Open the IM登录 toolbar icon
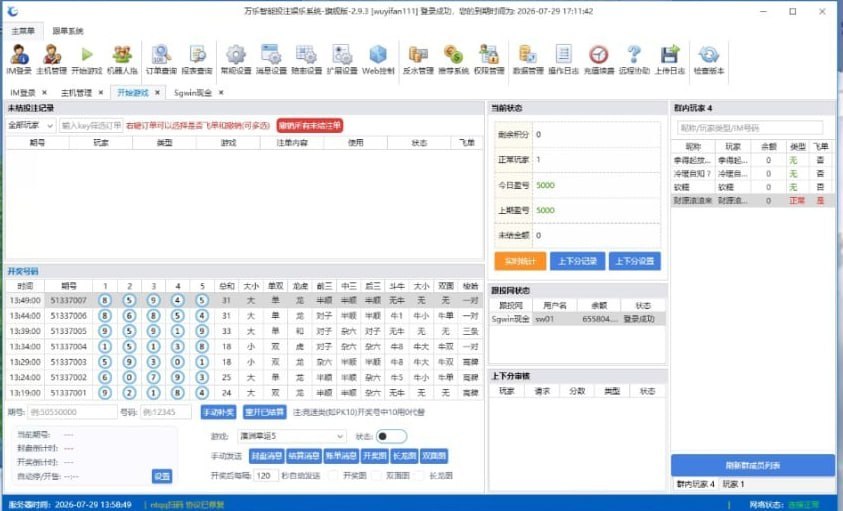Viewport: 843px width, 511px height. (x=19, y=60)
